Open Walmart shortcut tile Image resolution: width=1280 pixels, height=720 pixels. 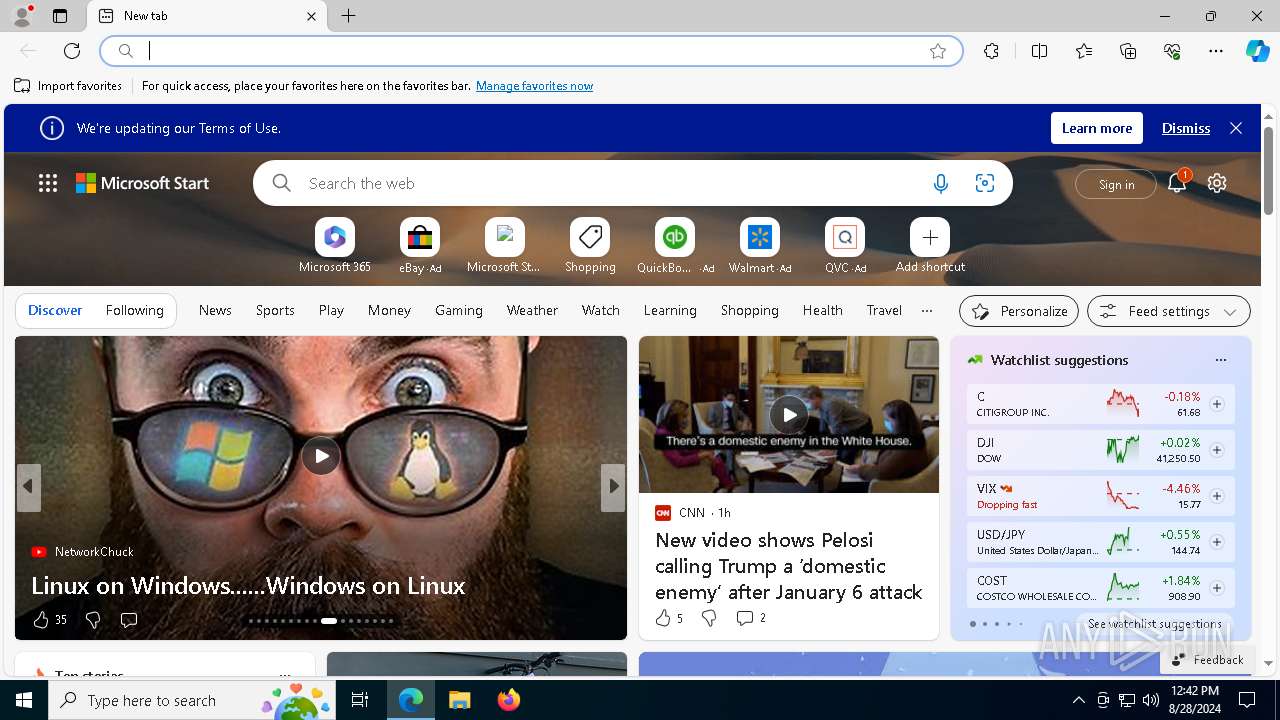point(760,246)
